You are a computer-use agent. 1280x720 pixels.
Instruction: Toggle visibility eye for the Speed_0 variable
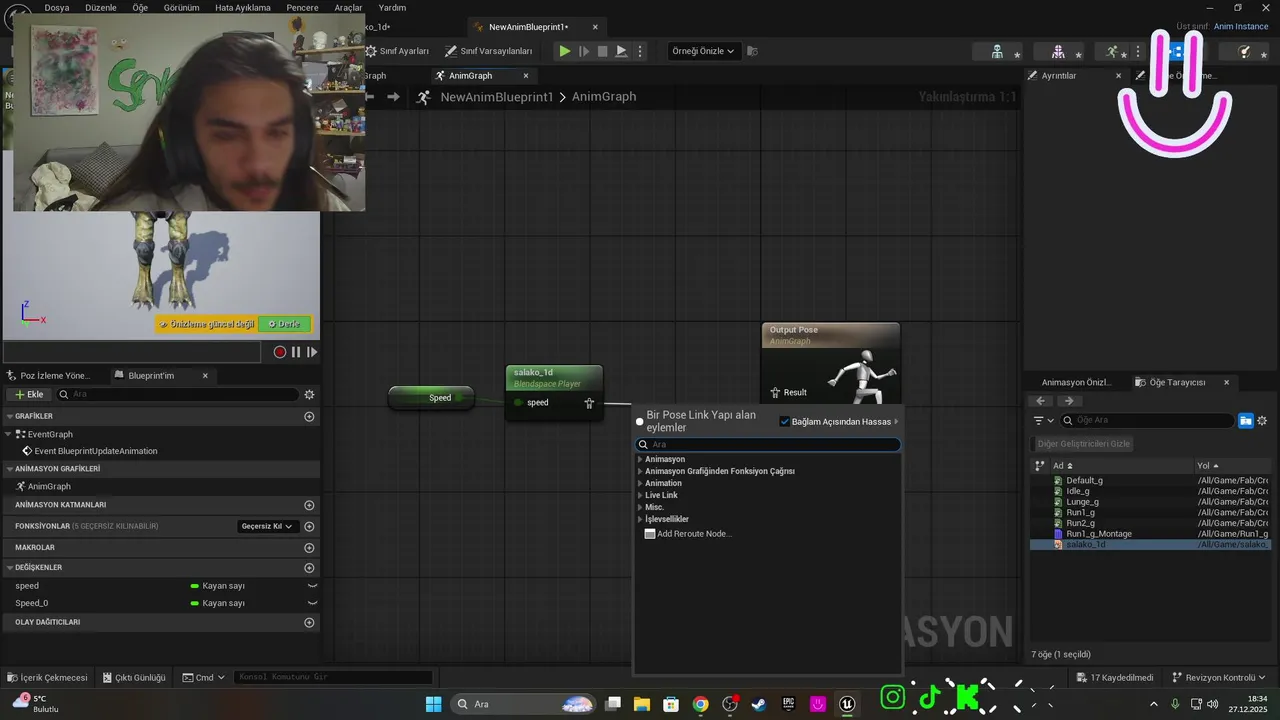pyautogui.click(x=312, y=604)
